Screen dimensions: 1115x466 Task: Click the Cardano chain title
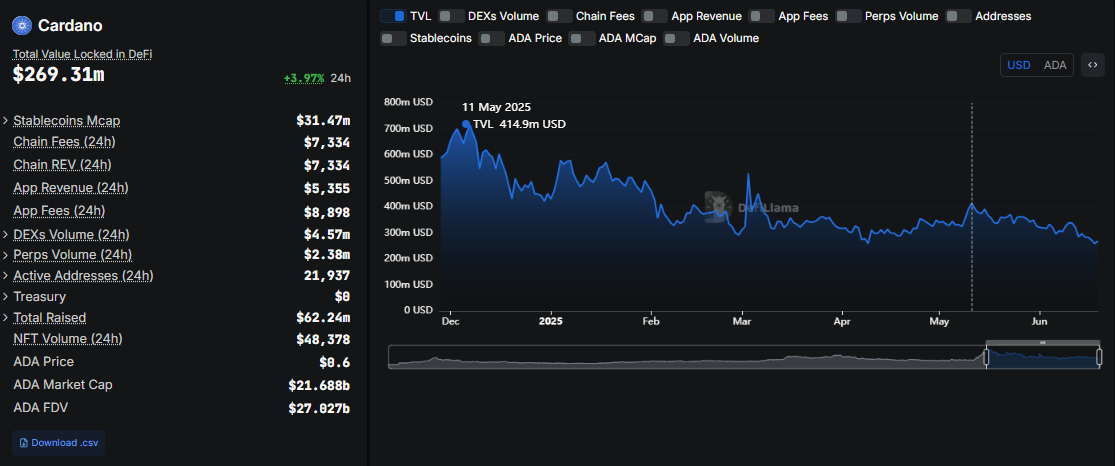click(x=70, y=26)
